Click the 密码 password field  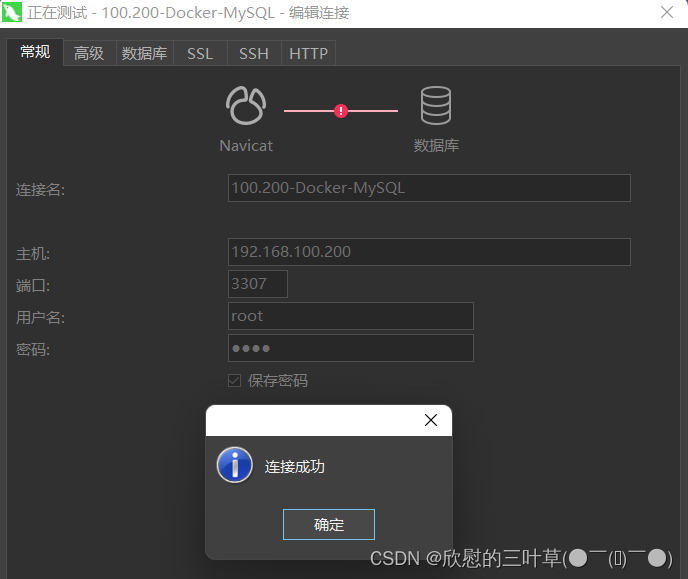coord(351,348)
